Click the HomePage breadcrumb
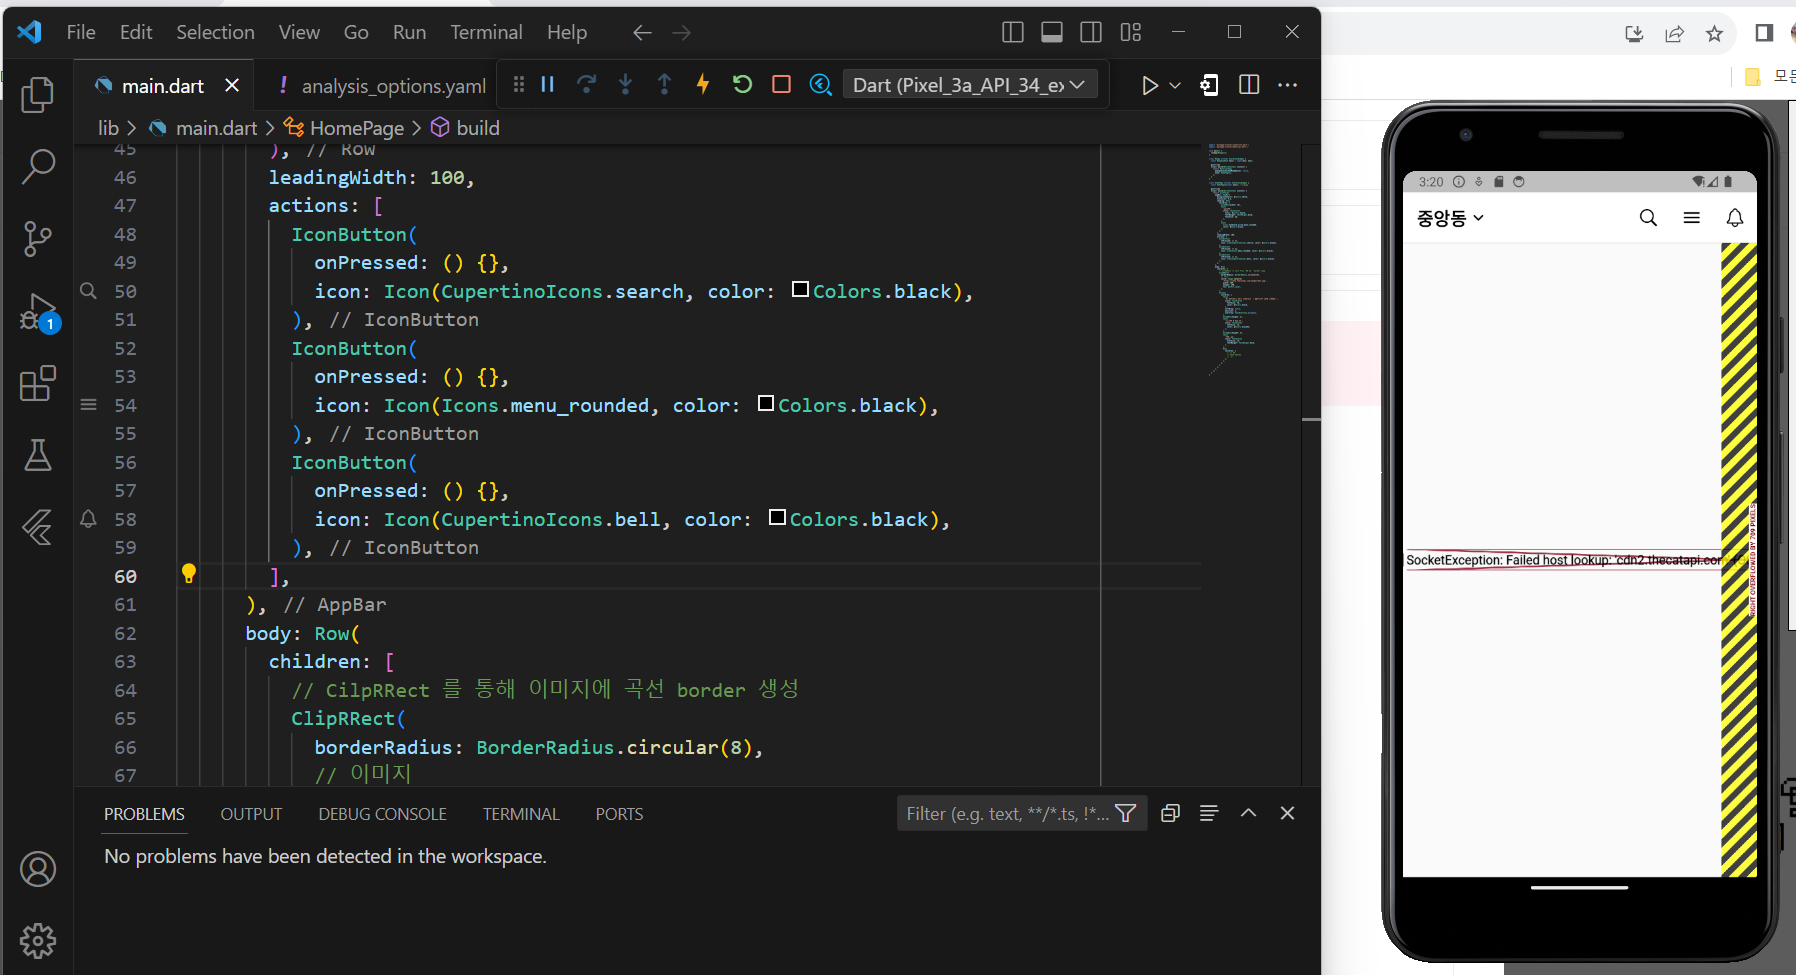Image resolution: width=1796 pixels, height=975 pixels. pos(357,128)
